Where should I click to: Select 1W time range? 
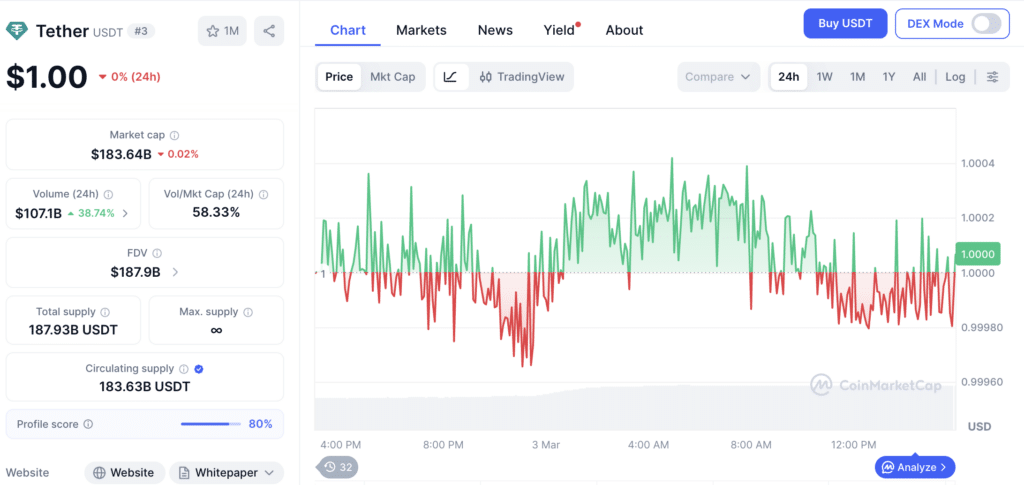(825, 77)
